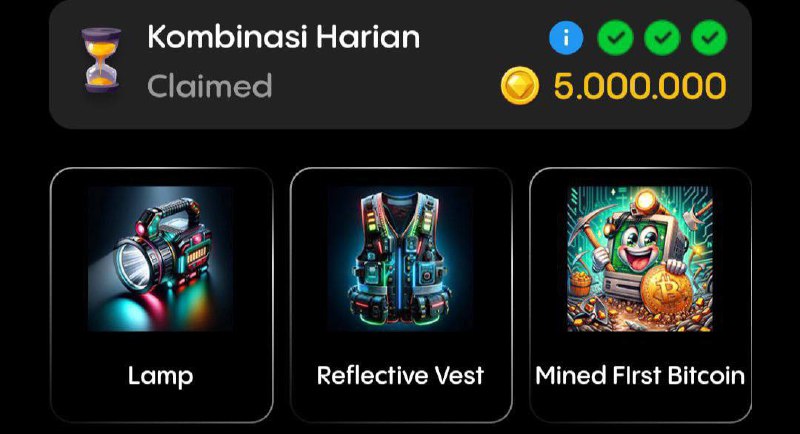Open the Reflective Vest image
800x434 pixels.
click(401, 259)
